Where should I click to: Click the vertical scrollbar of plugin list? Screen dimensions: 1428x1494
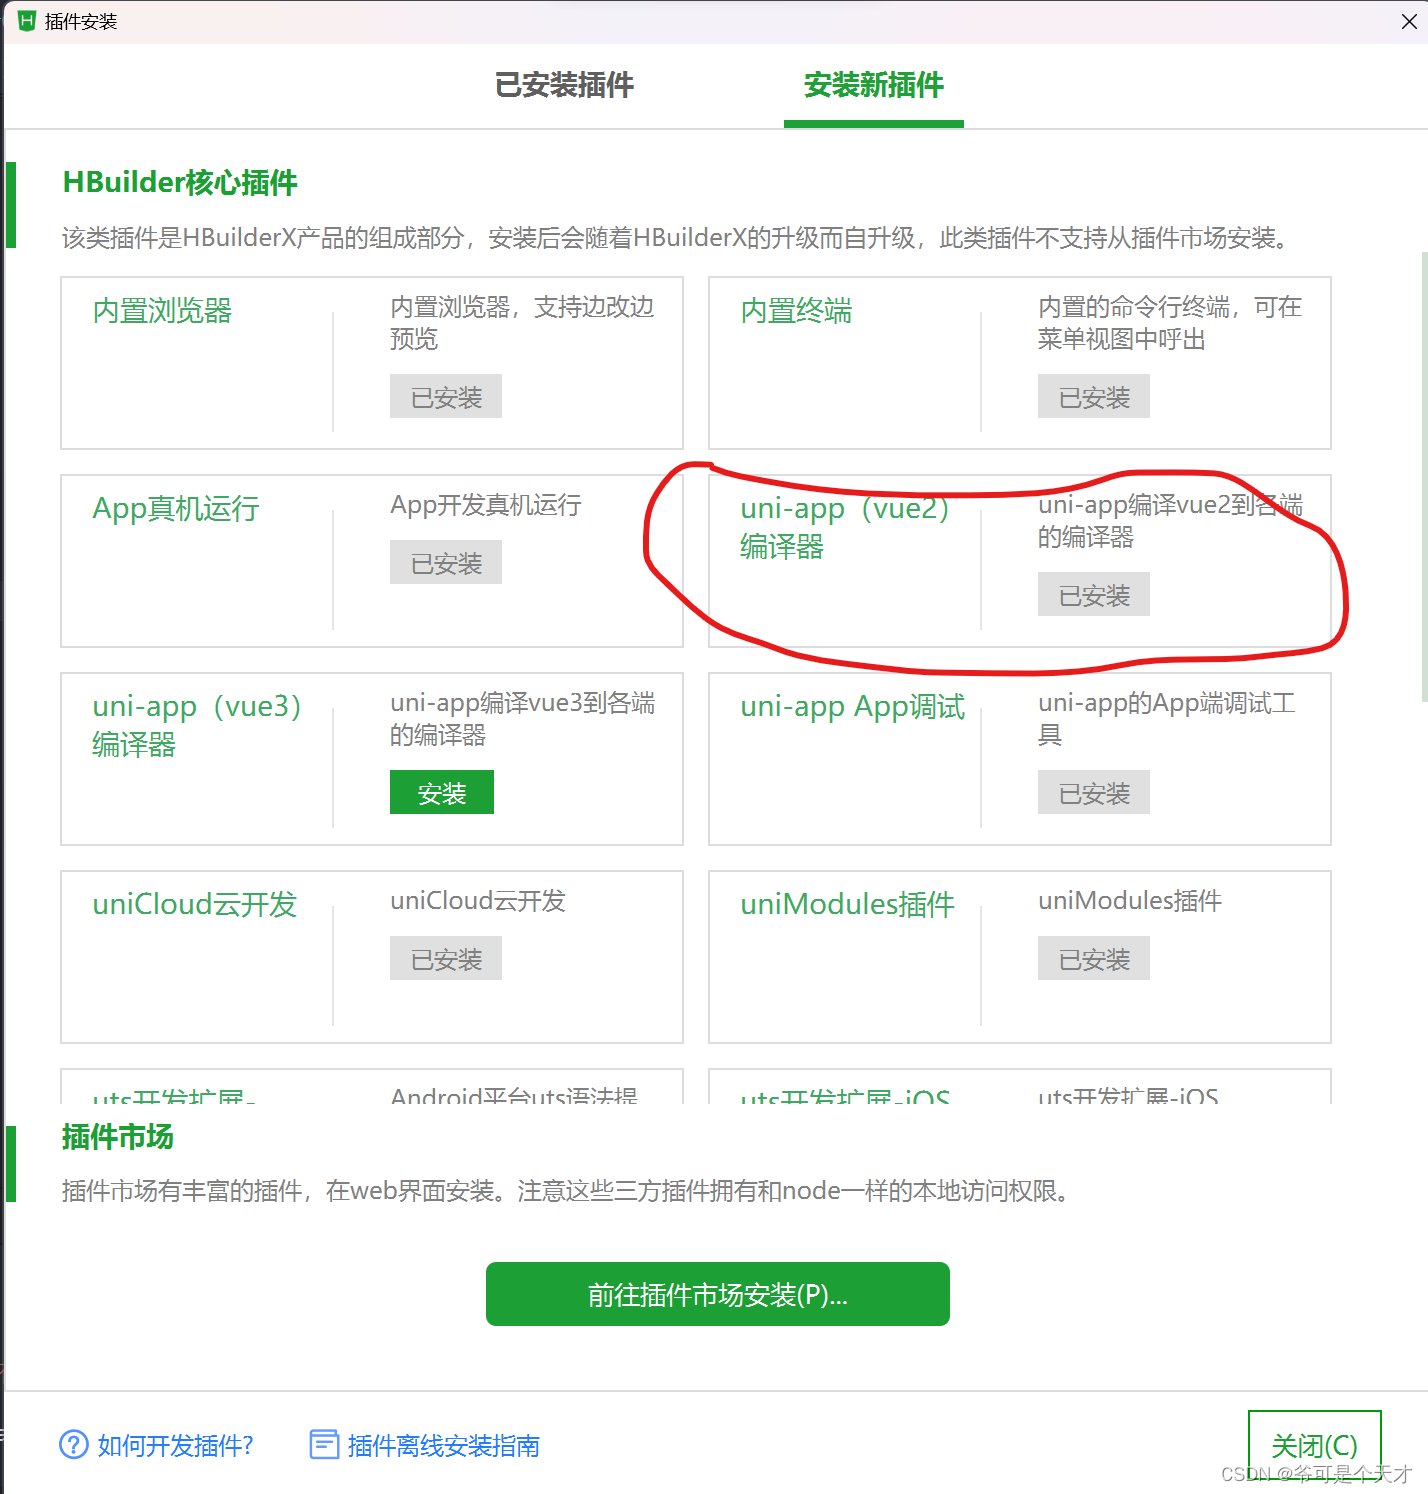point(1423,475)
